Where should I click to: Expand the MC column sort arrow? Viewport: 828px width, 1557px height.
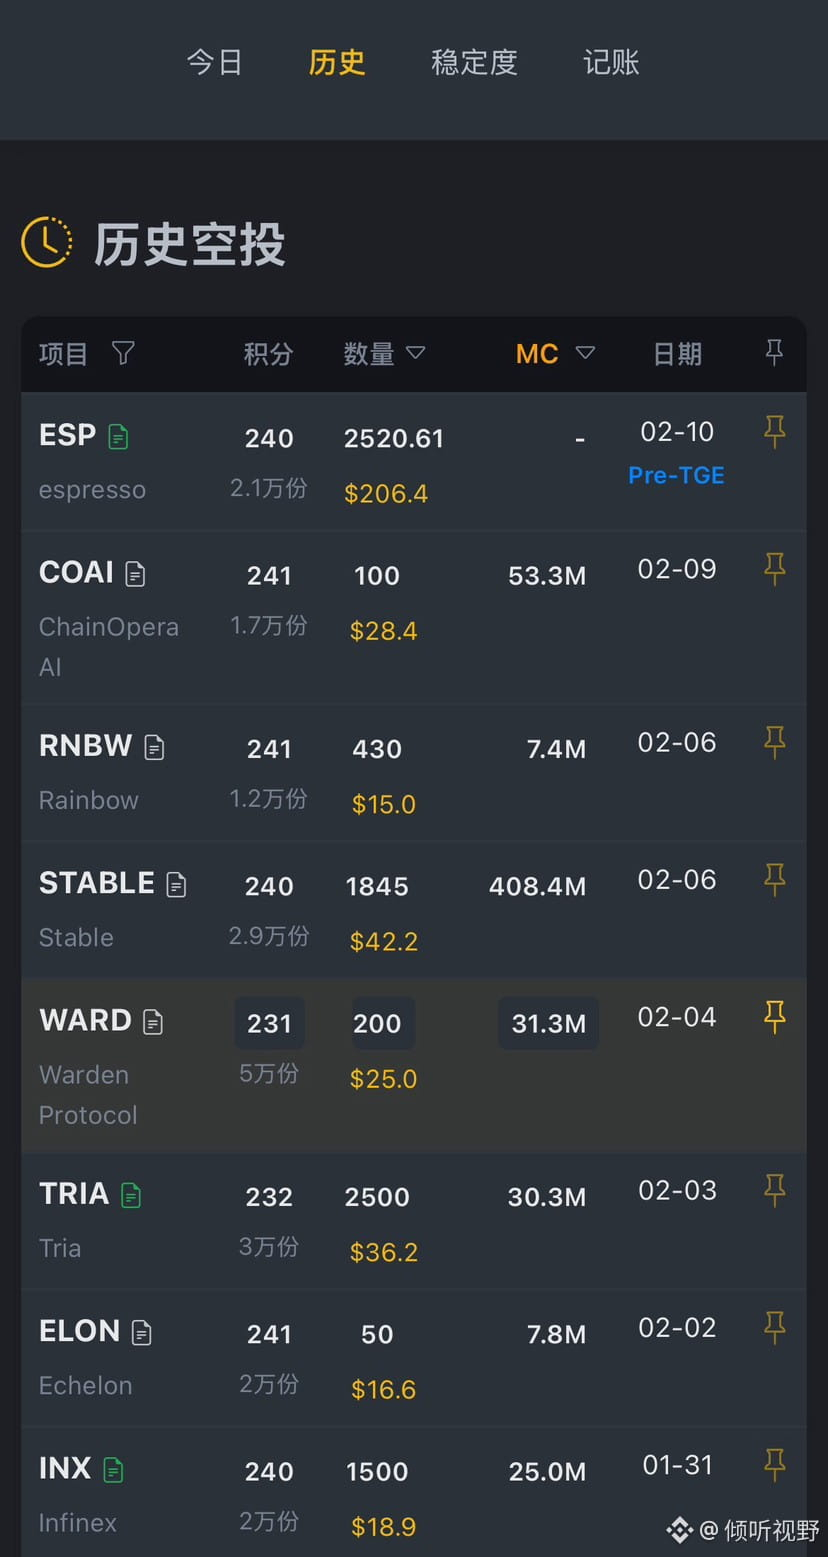coord(585,353)
